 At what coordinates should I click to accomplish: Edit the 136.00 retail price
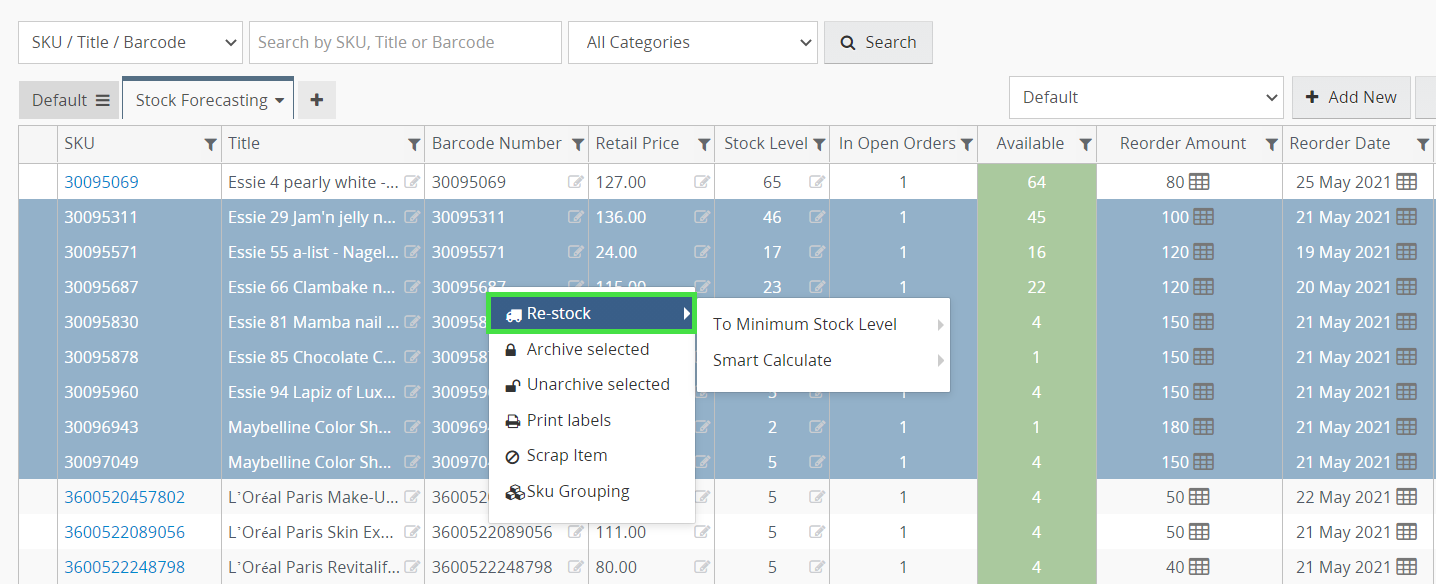[x=703, y=217]
